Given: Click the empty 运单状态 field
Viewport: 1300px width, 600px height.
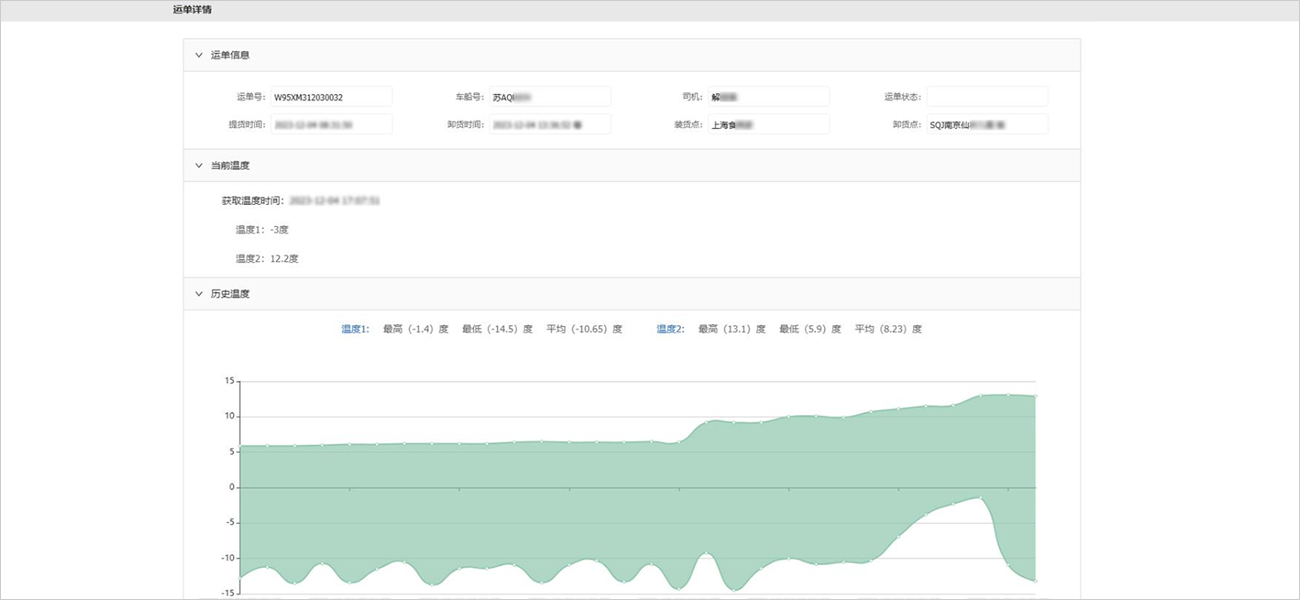Looking at the screenshot, I should (986, 97).
